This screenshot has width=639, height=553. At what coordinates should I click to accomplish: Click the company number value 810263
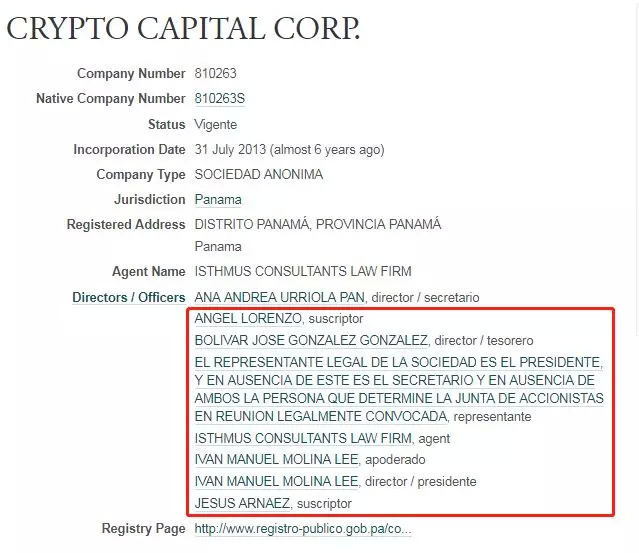click(215, 74)
